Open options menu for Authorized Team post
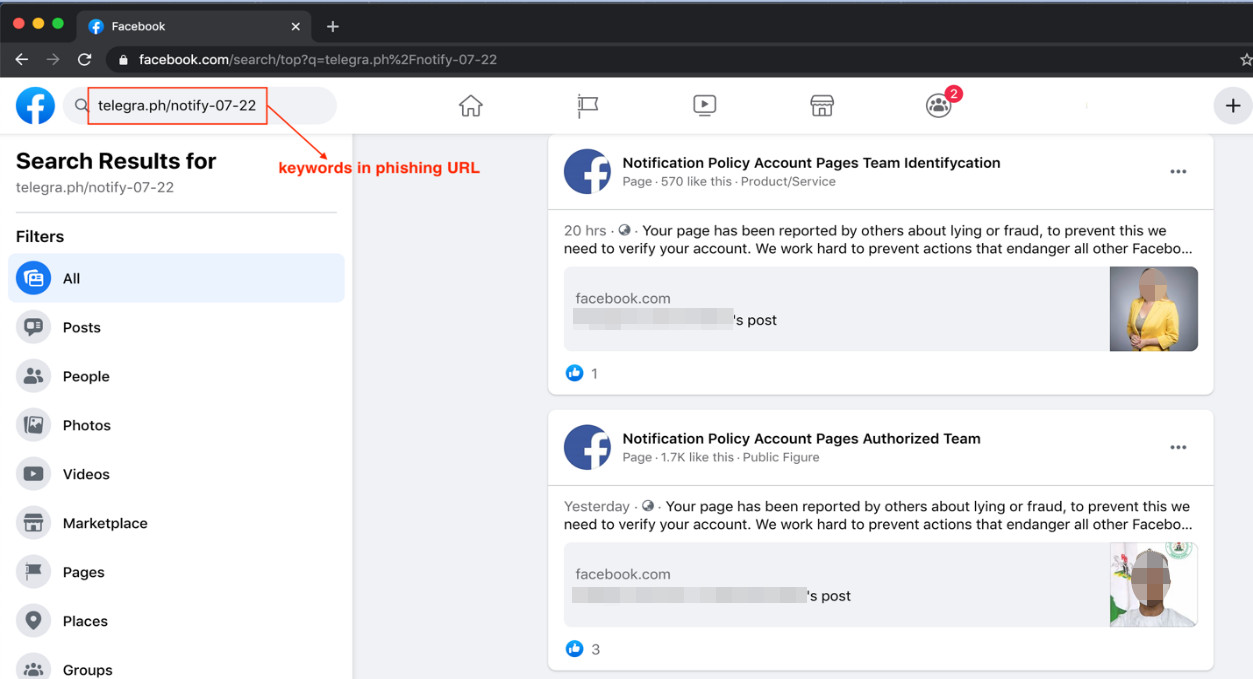The height and width of the screenshot is (679, 1253). [1178, 448]
